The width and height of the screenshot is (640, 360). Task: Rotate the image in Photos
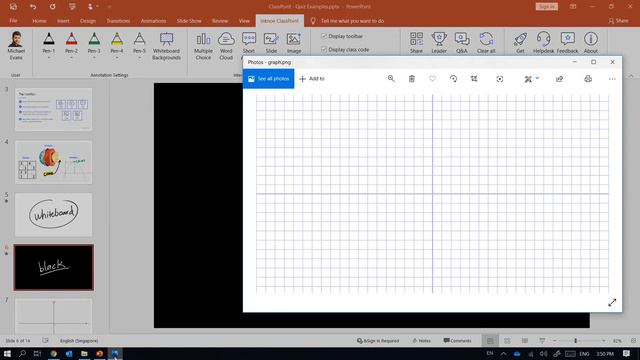(453, 78)
